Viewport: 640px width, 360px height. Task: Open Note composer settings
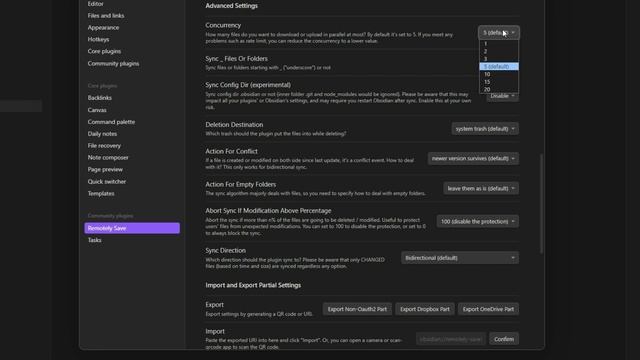tap(108, 157)
